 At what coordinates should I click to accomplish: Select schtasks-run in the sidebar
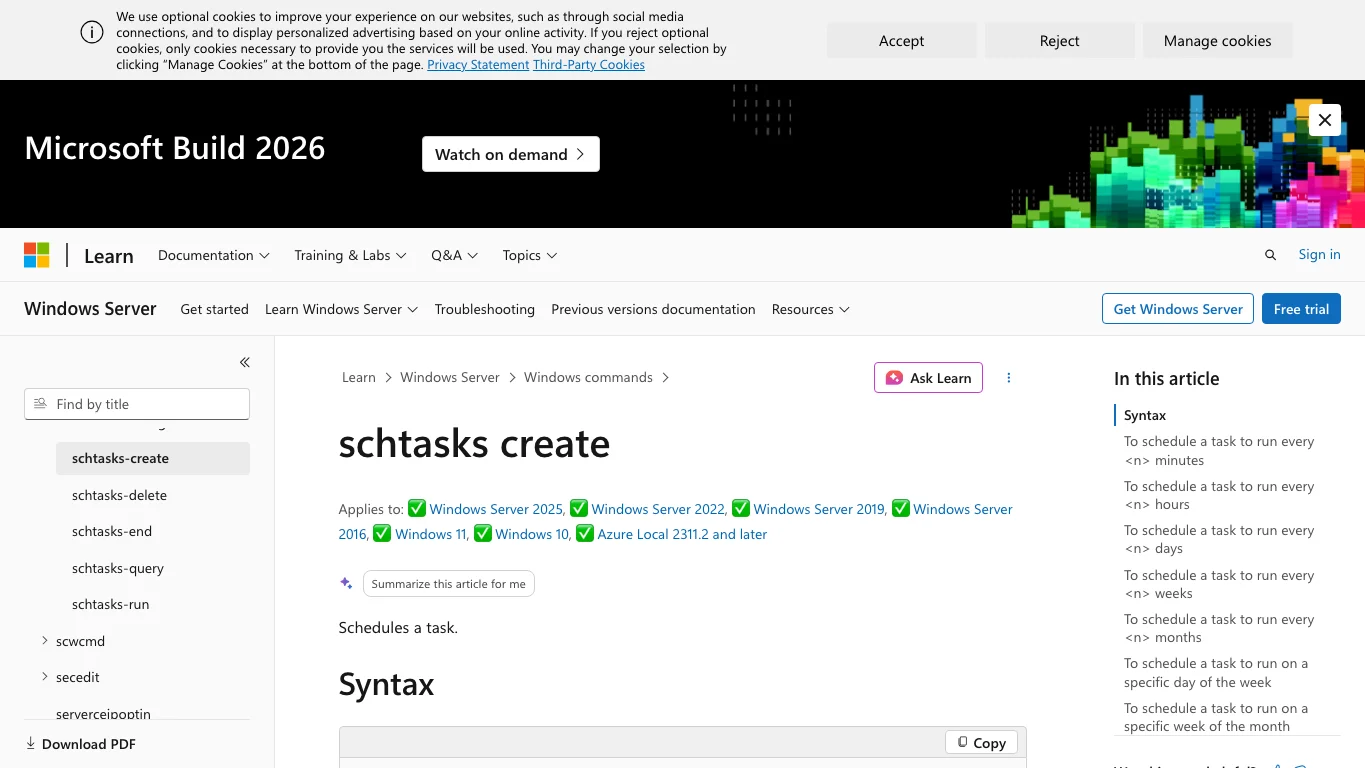click(153, 604)
